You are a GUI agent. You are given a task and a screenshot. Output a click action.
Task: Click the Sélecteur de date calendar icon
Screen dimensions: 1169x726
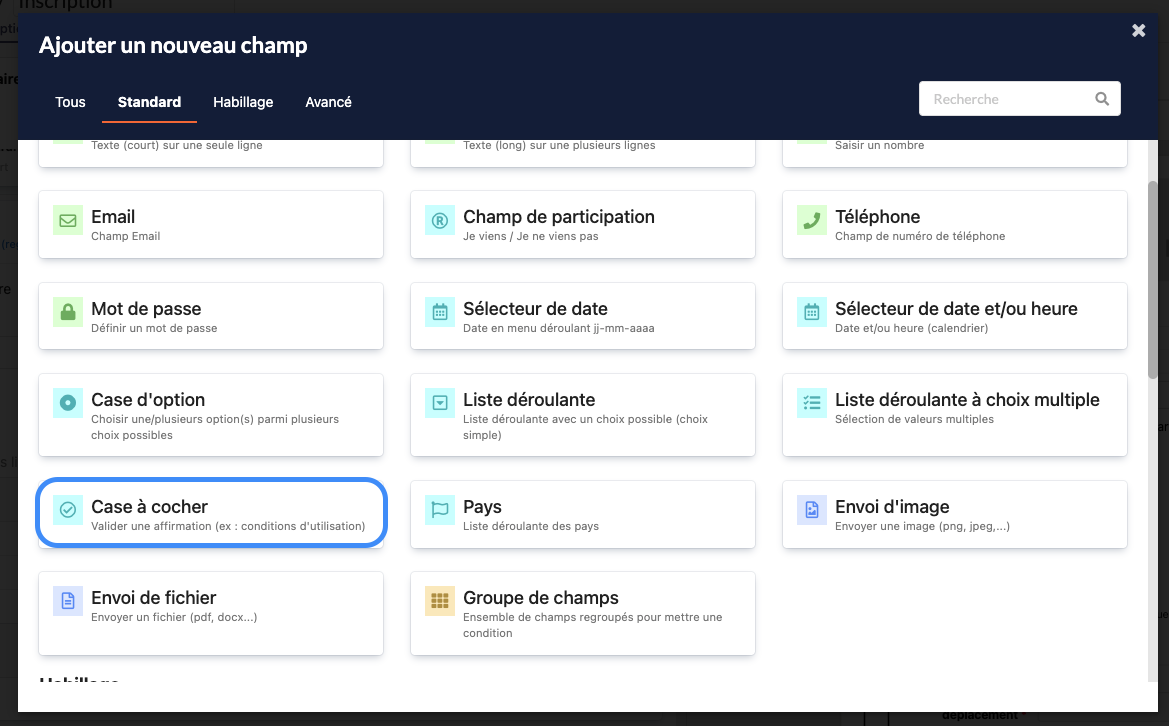(x=440, y=312)
